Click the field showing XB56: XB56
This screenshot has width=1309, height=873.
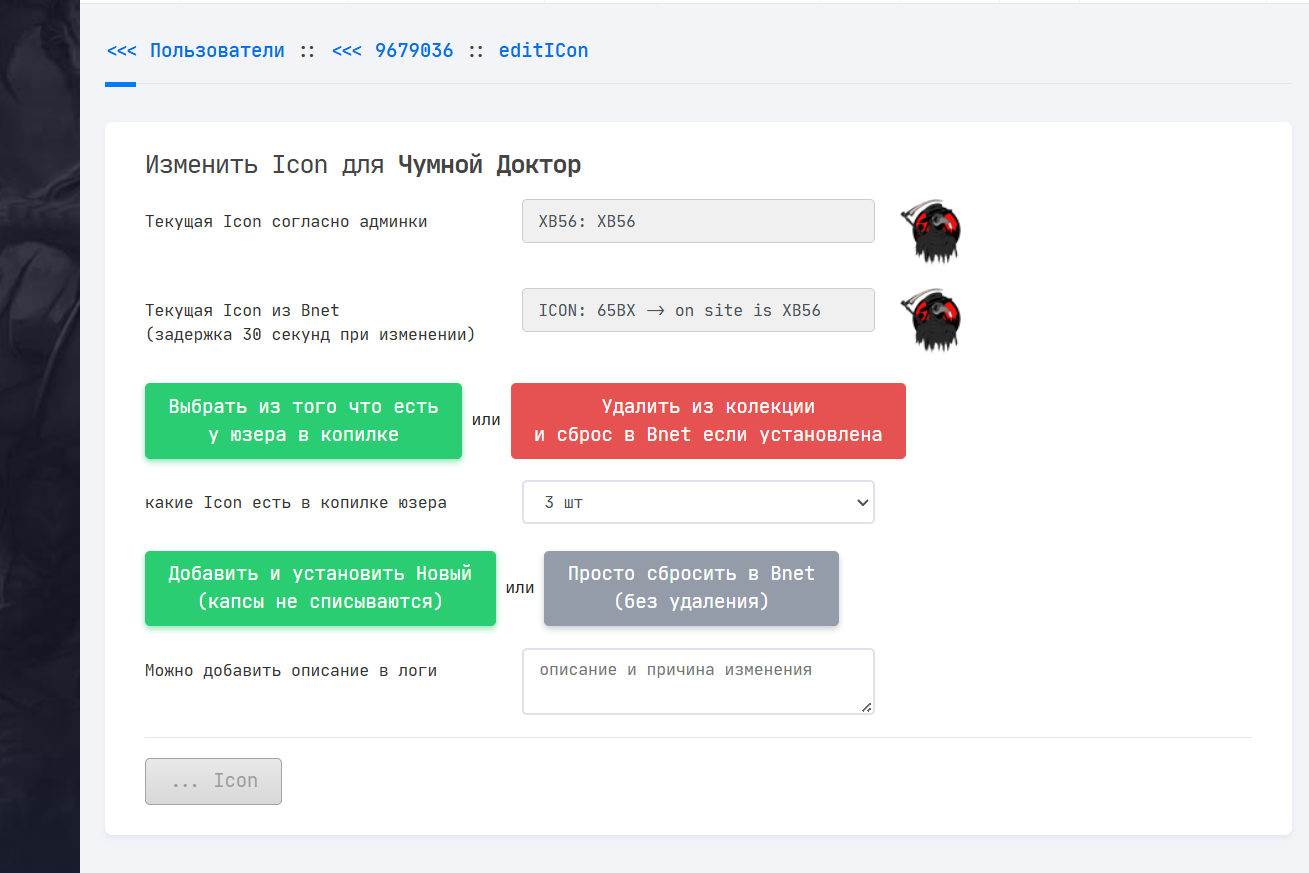(x=698, y=221)
